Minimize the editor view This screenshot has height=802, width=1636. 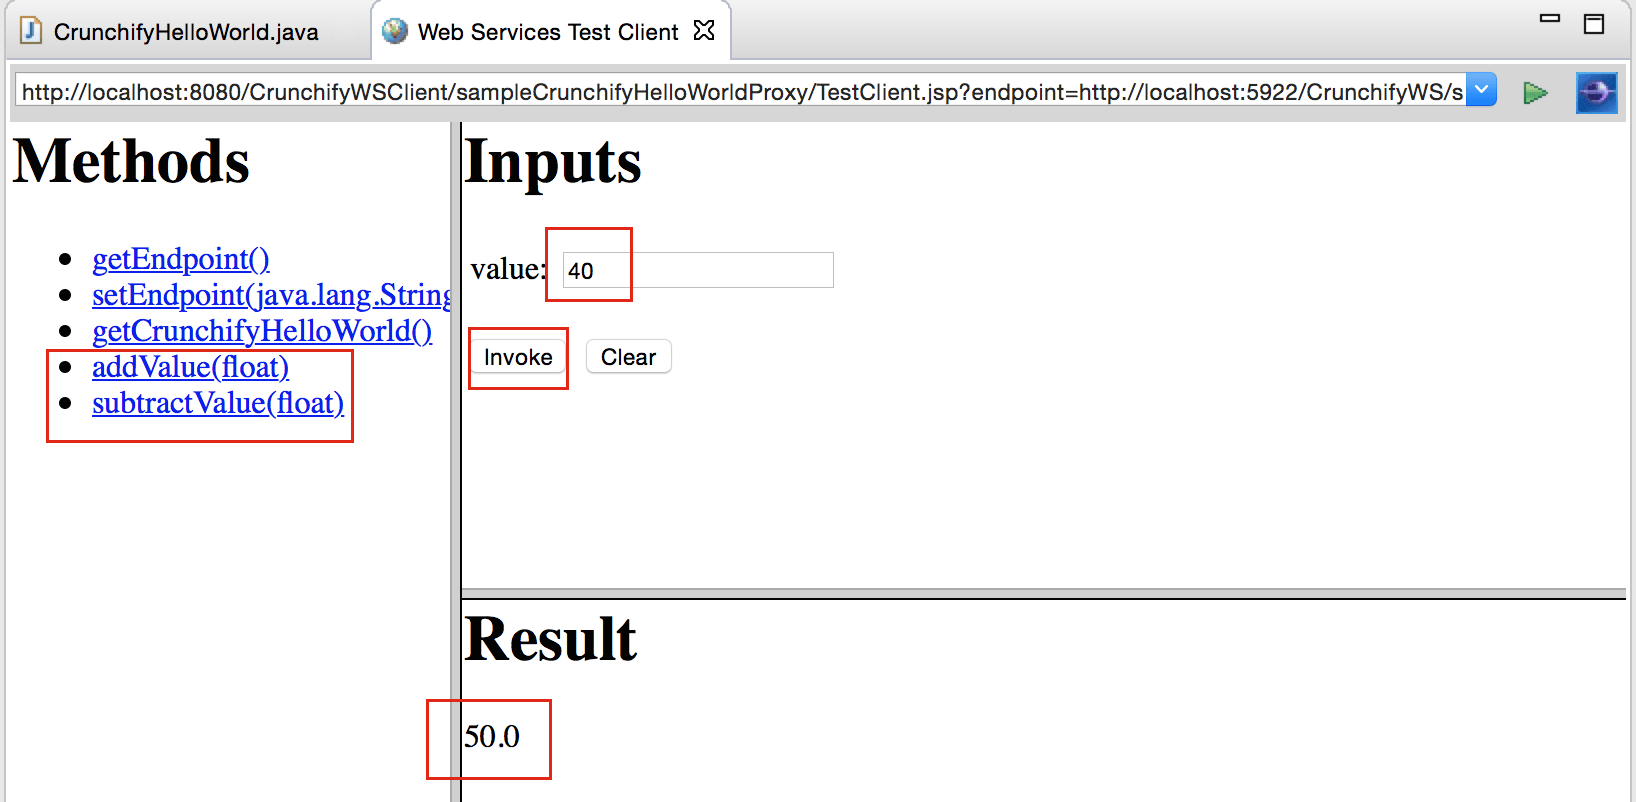tap(1550, 19)
